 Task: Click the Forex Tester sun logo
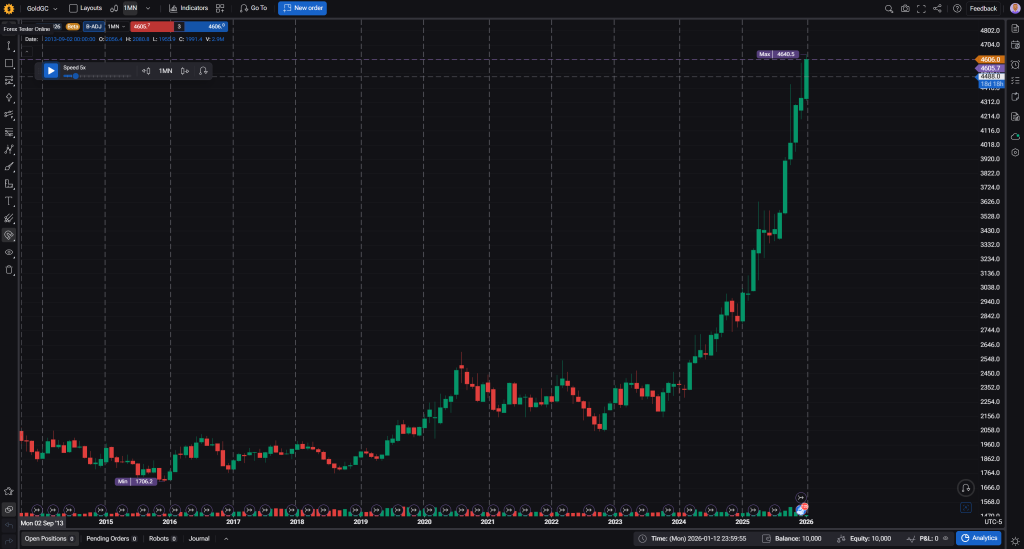point(8,8)
